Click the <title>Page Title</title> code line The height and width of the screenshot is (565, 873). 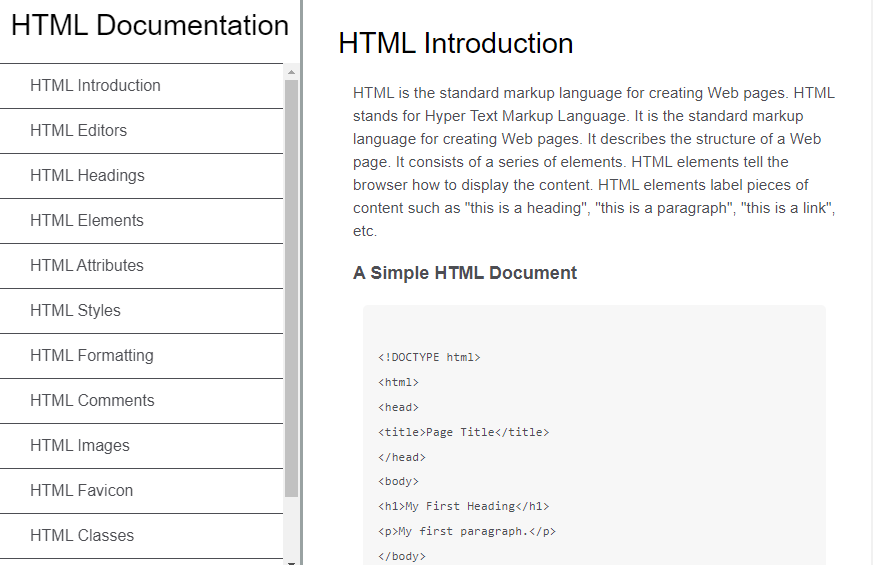pos(464,433)
